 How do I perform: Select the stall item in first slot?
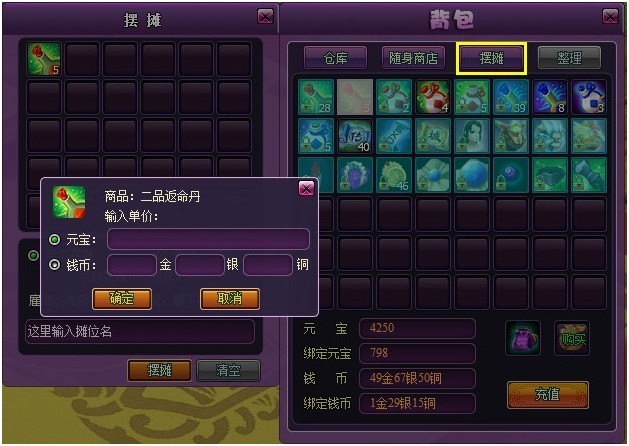(x=44, y=59)
